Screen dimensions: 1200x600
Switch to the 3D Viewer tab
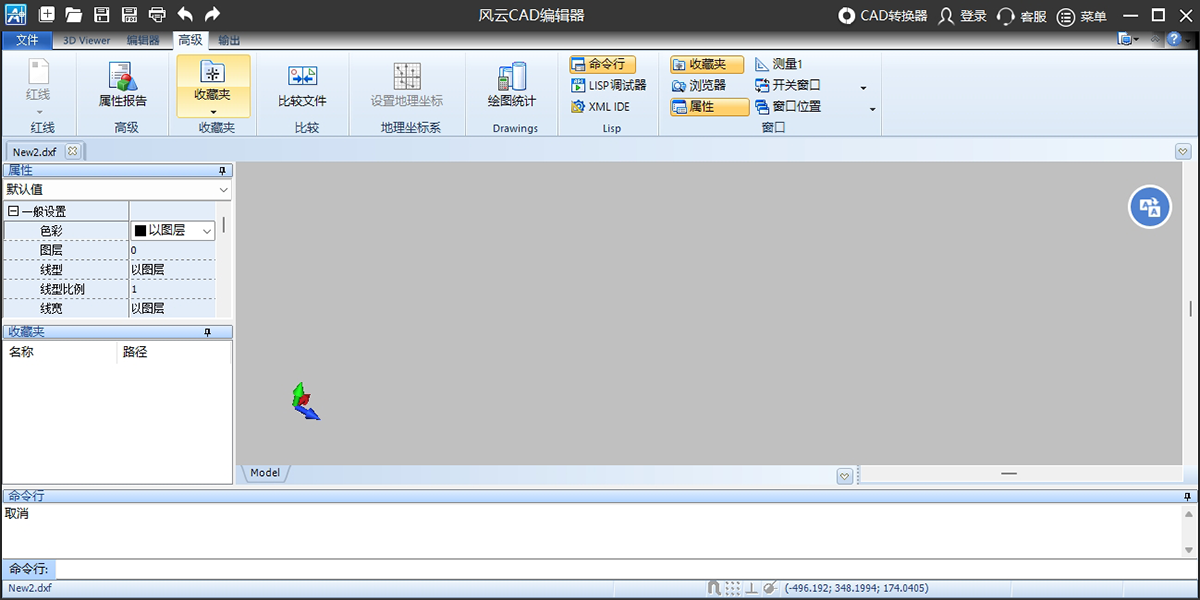(x=86, y=40)
